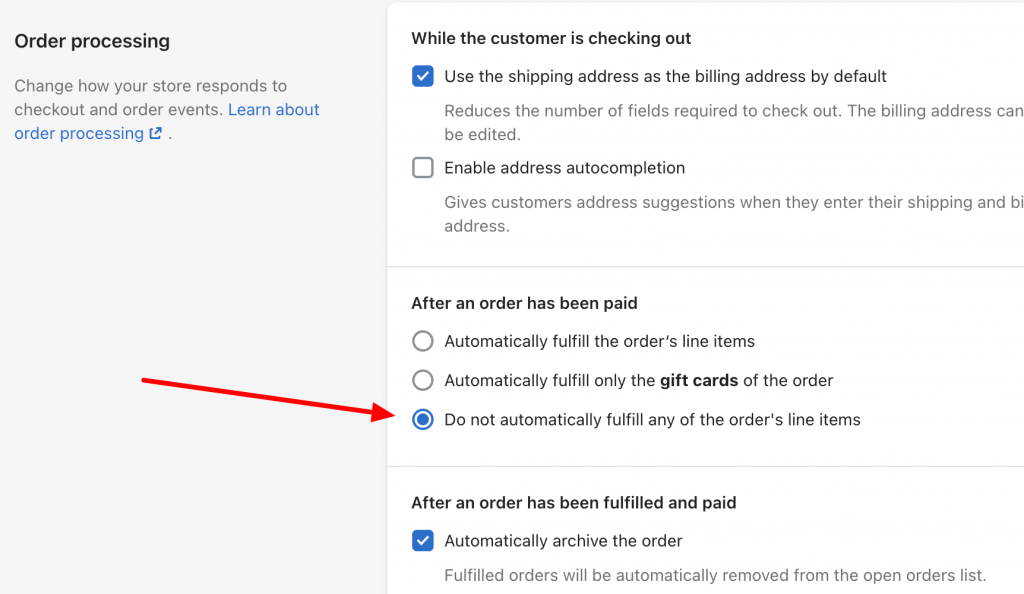Click 'While the customer is checking out' heading
The width and height of the screenshot is (1024, 594).
coord(551,39)
